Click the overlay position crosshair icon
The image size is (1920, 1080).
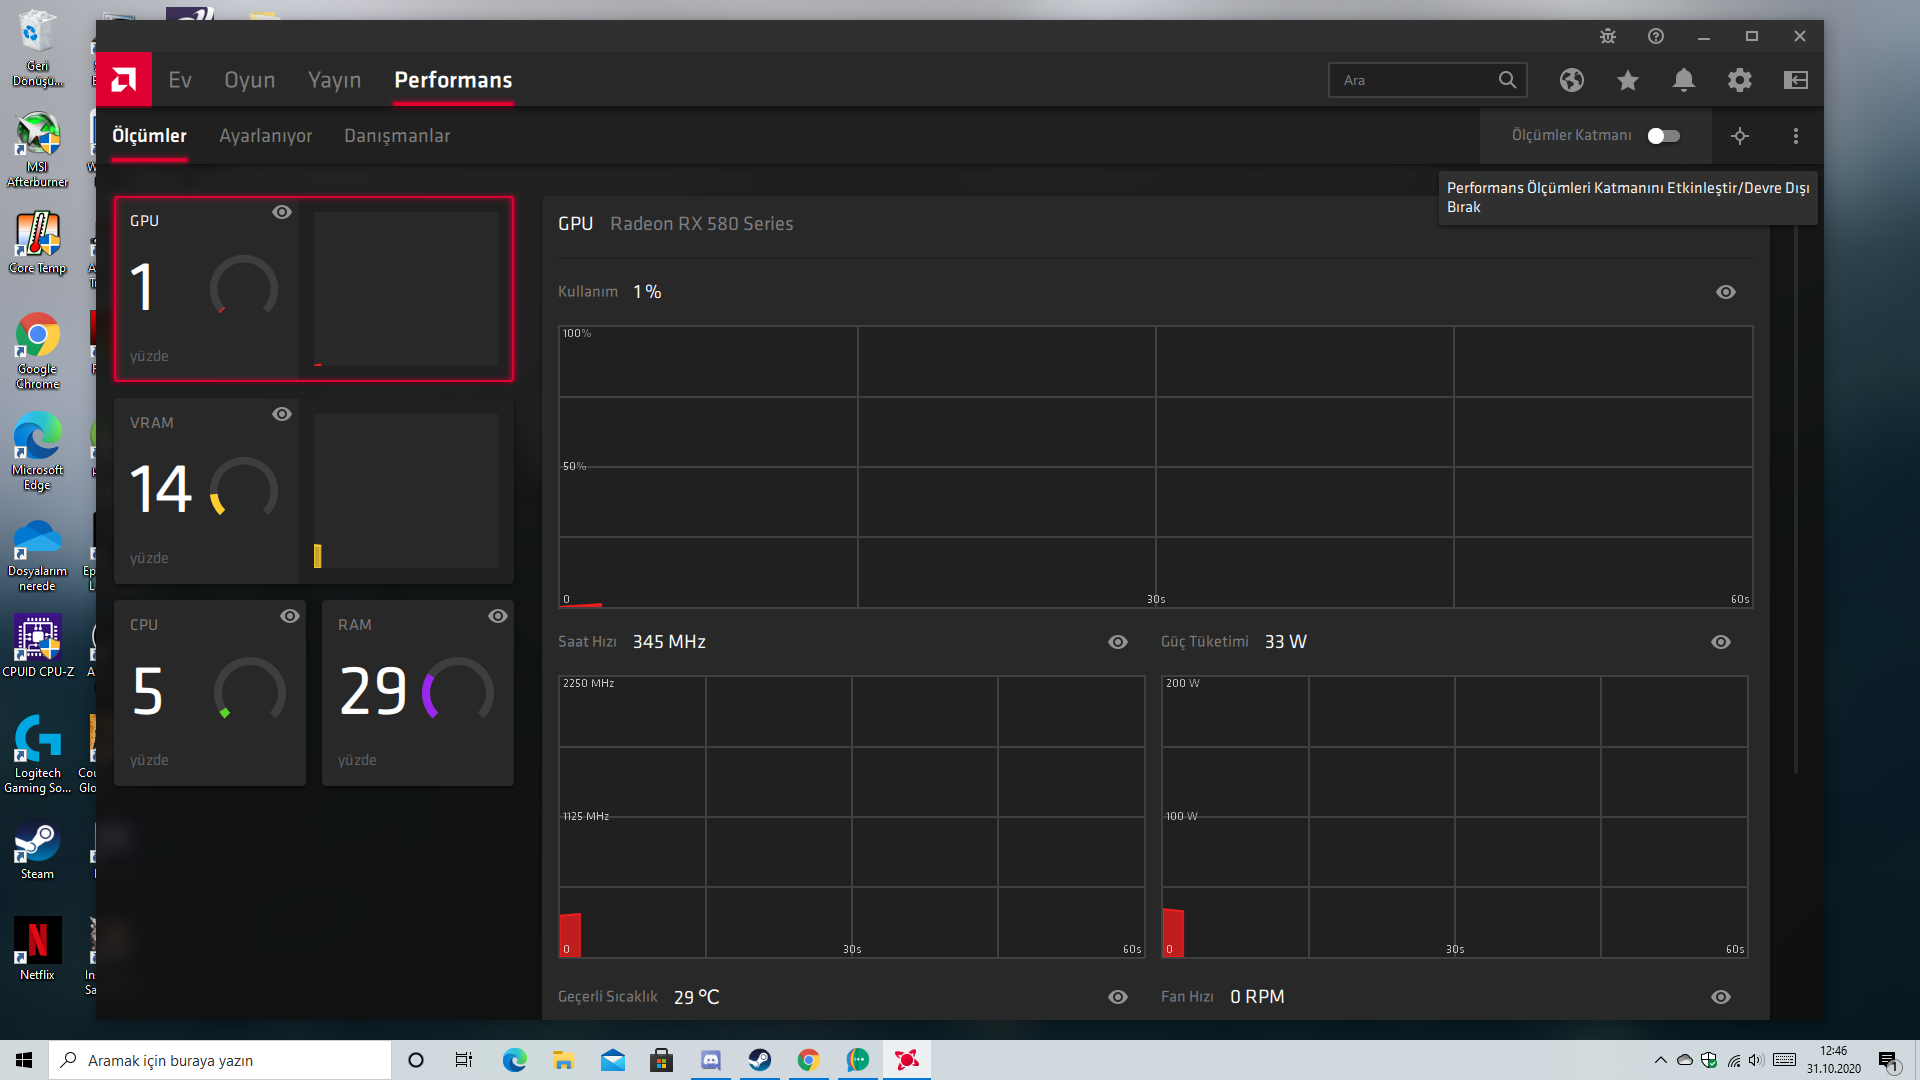(x=1740, y=136)
